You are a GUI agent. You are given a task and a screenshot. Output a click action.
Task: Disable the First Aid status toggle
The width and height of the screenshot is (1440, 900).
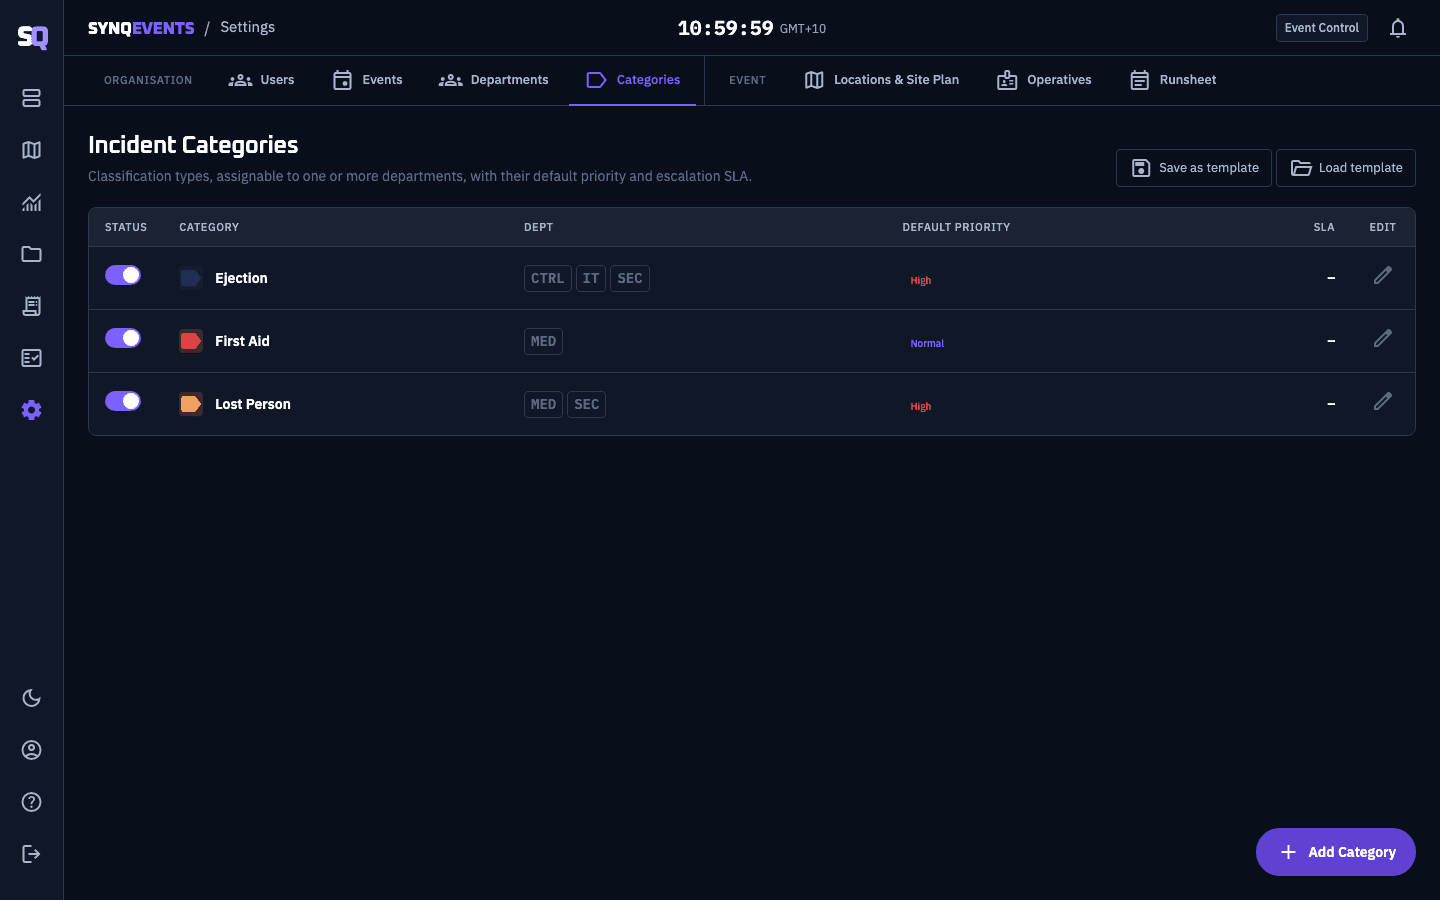123,338
